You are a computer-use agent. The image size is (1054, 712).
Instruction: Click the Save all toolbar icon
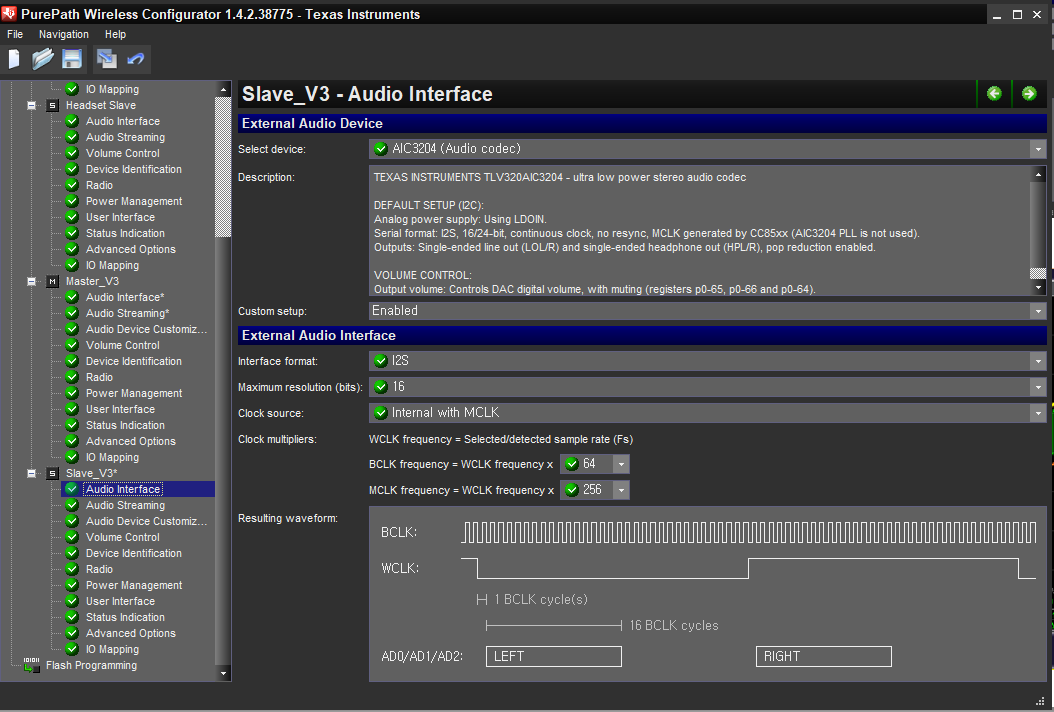click(106, 59)
